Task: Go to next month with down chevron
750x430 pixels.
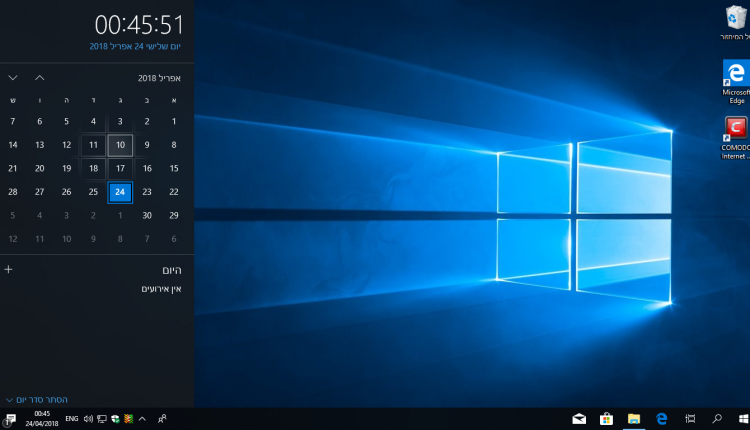Action: [x=13, y=77]
